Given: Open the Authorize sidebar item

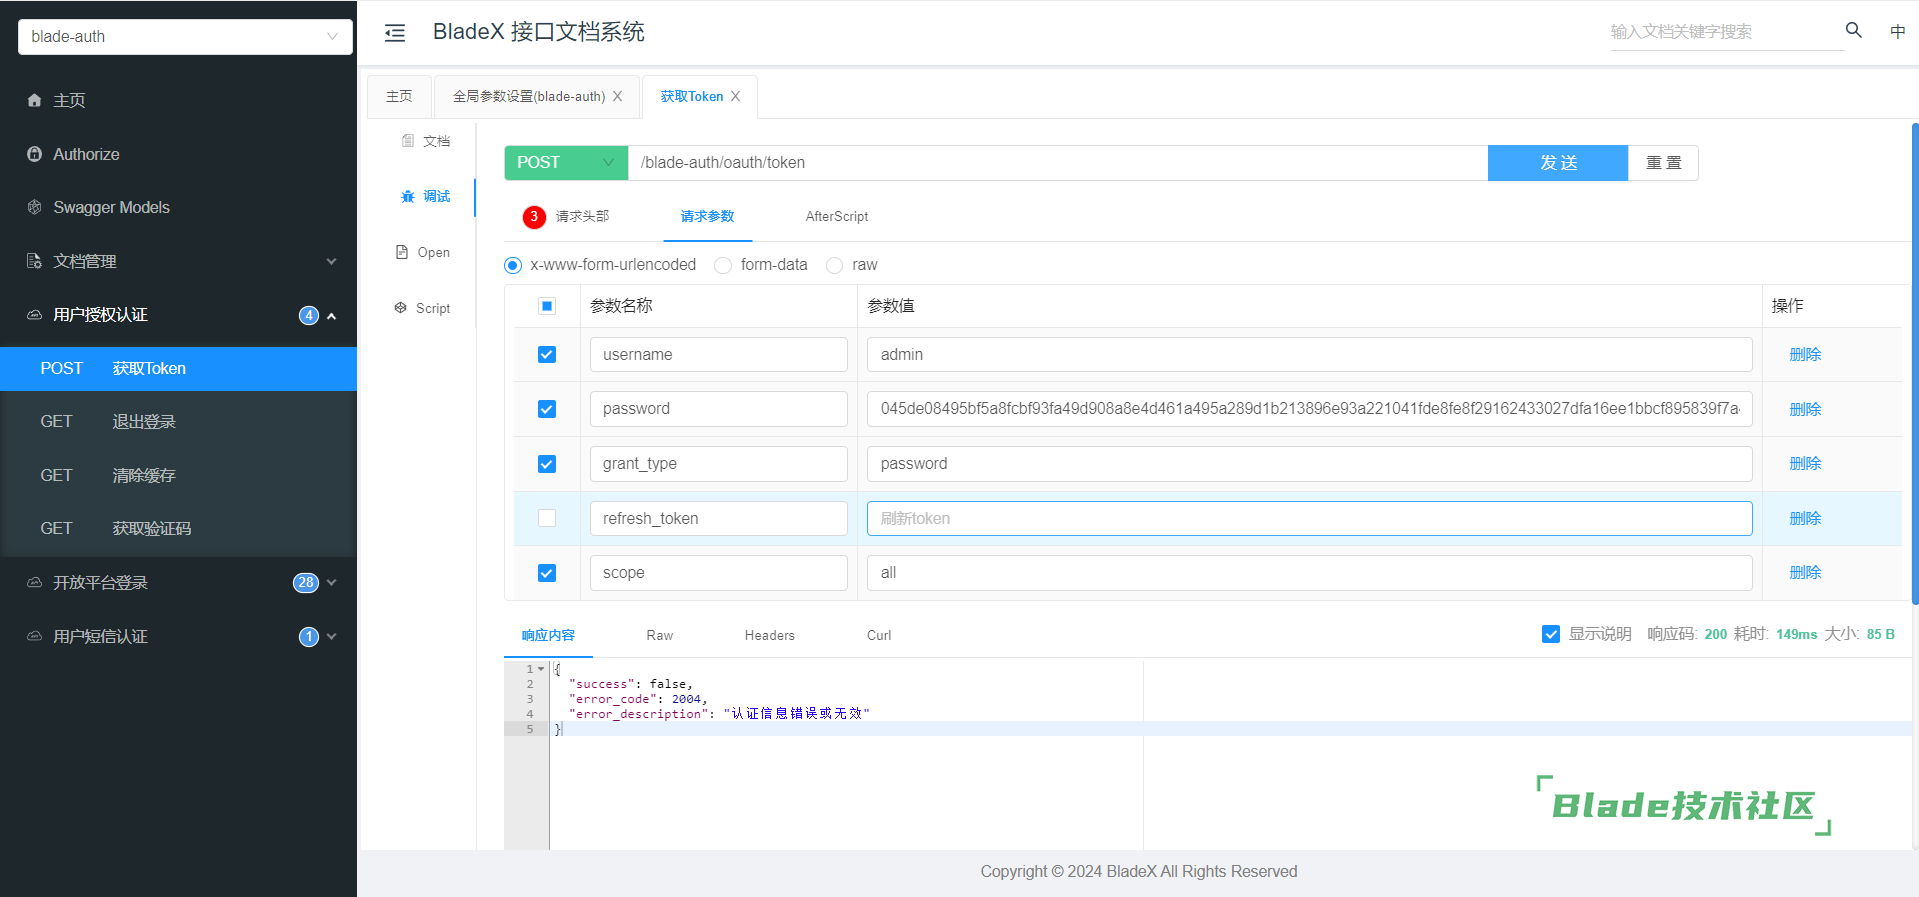Looking at the screenshot, I should (x=74, y=154).
